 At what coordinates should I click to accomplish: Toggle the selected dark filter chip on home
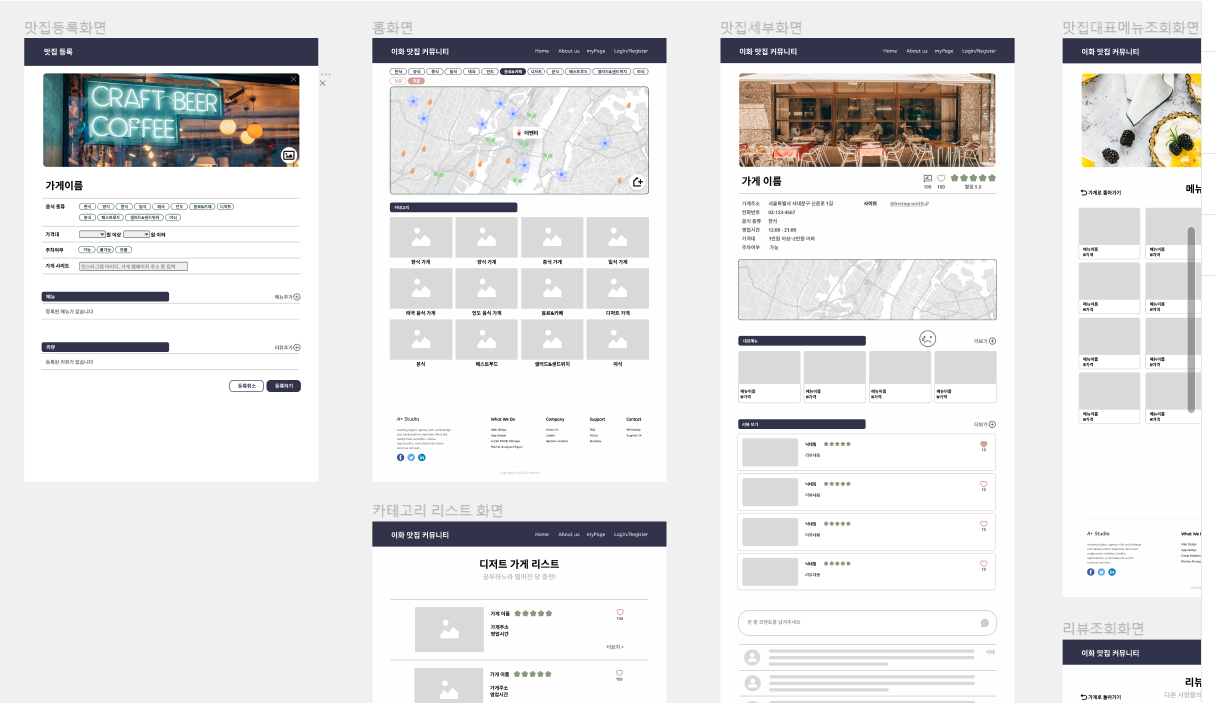513,72
